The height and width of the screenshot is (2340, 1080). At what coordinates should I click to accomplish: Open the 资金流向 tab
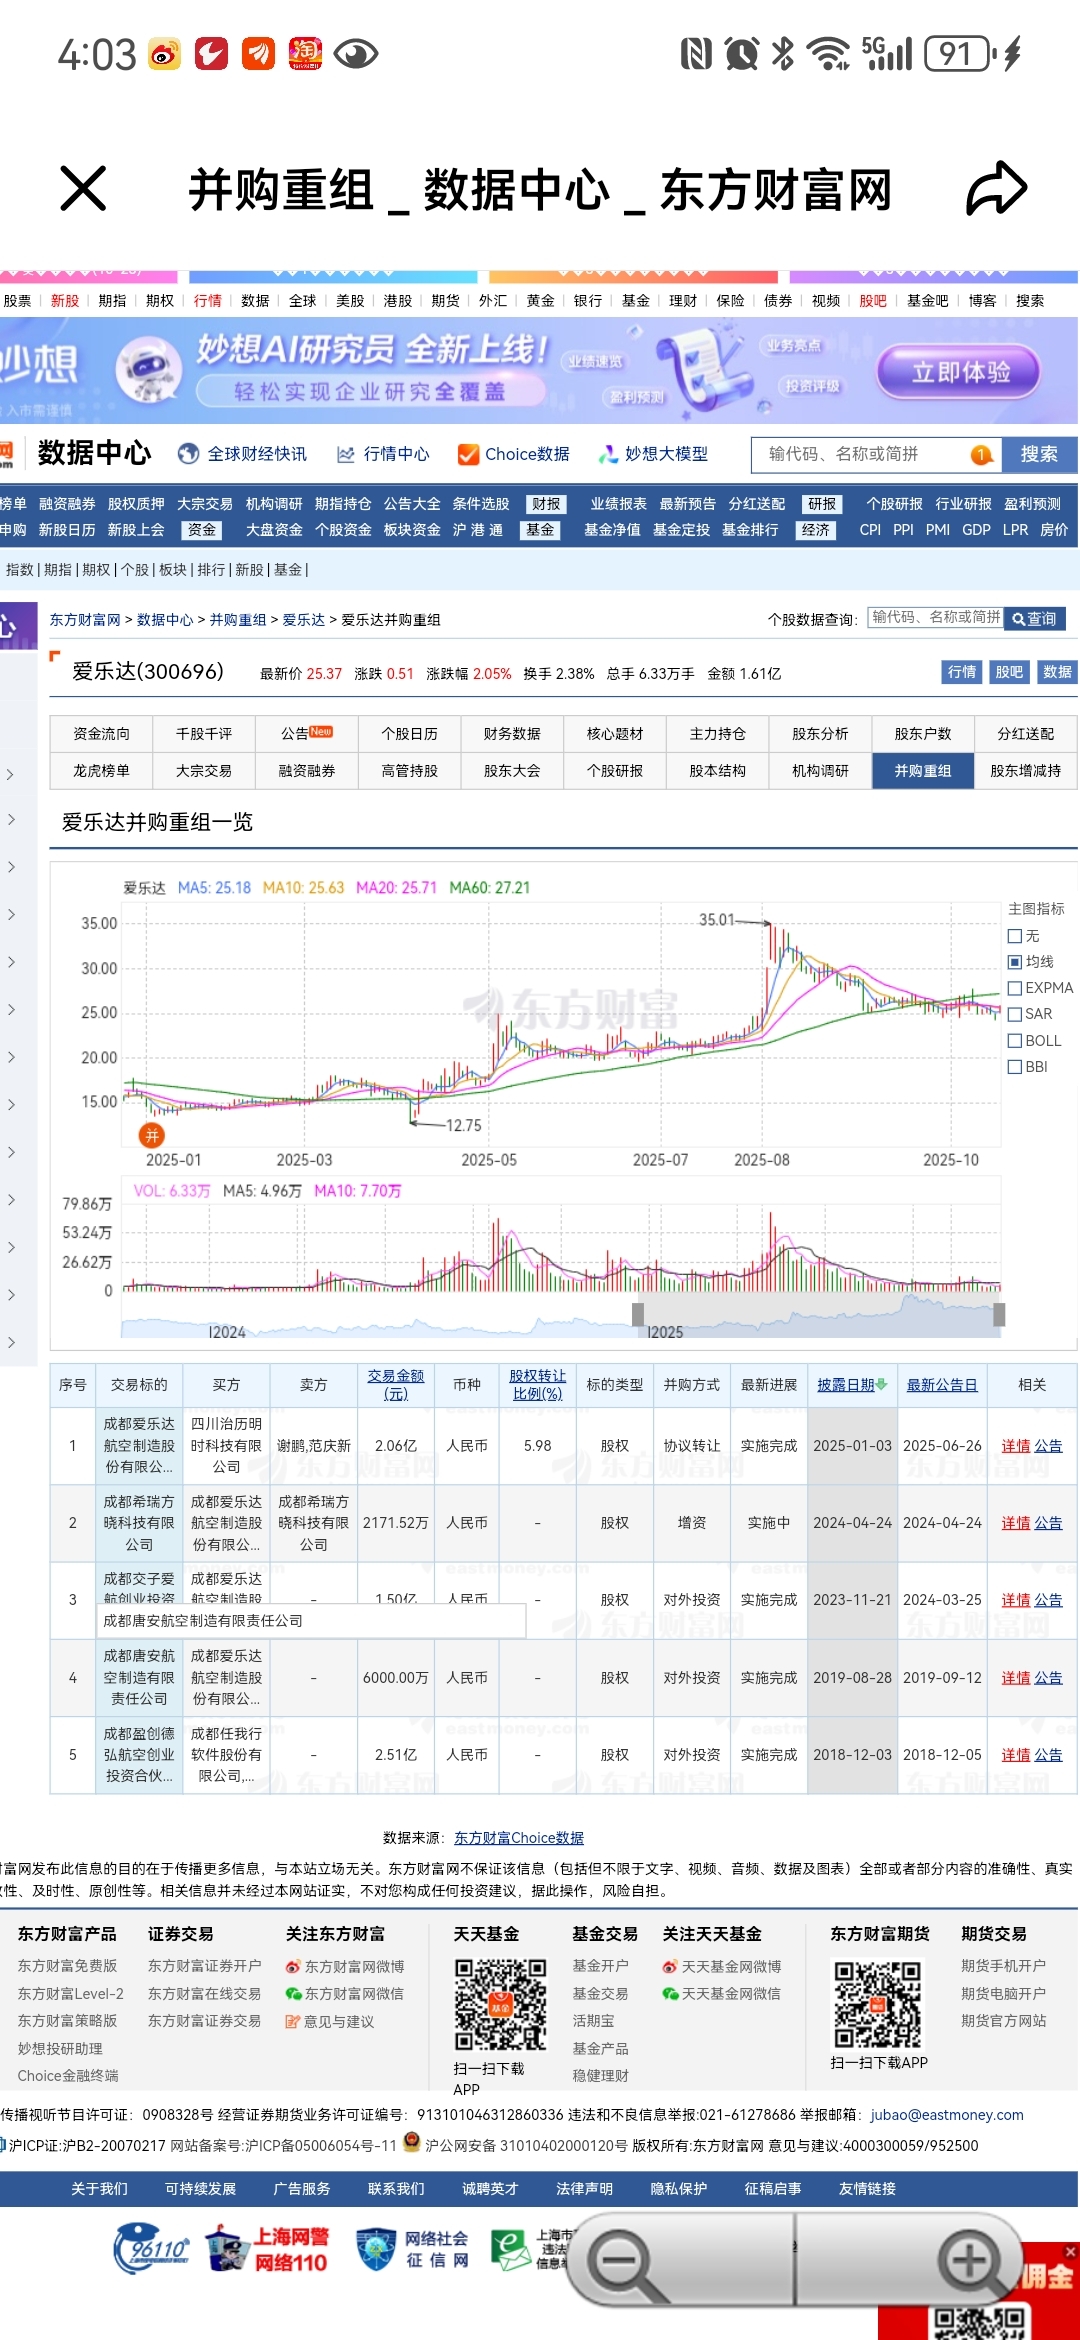coord(101,734)
